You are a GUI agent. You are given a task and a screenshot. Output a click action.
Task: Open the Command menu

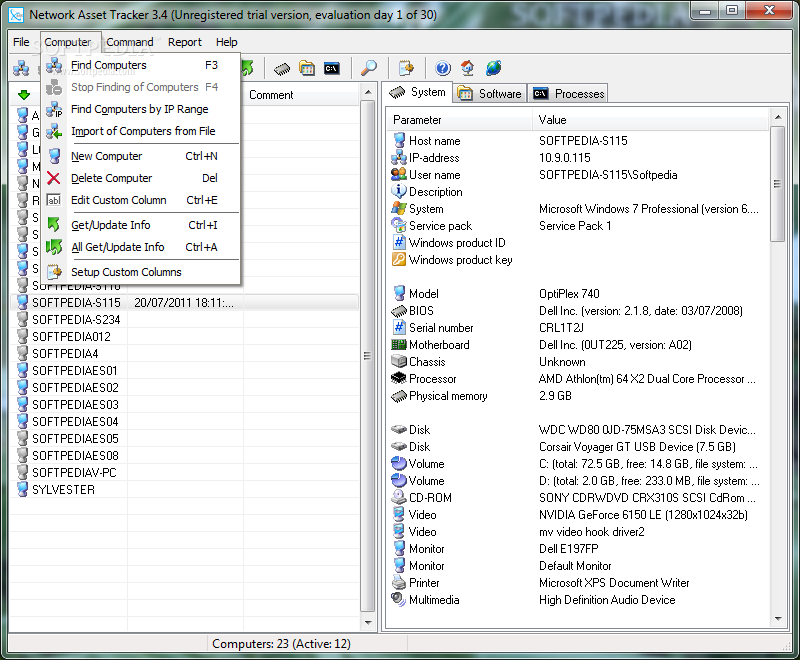[x=130, y=42]
